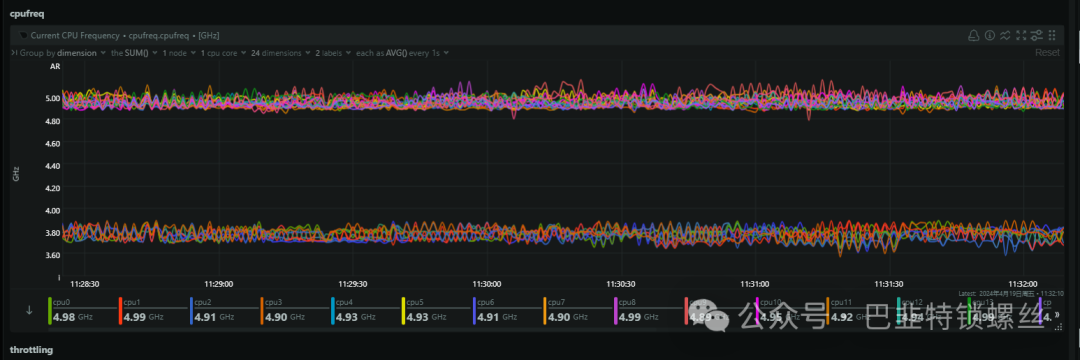
Task: Open the AVG() every 1s dropdown
Action: [403, 52]
